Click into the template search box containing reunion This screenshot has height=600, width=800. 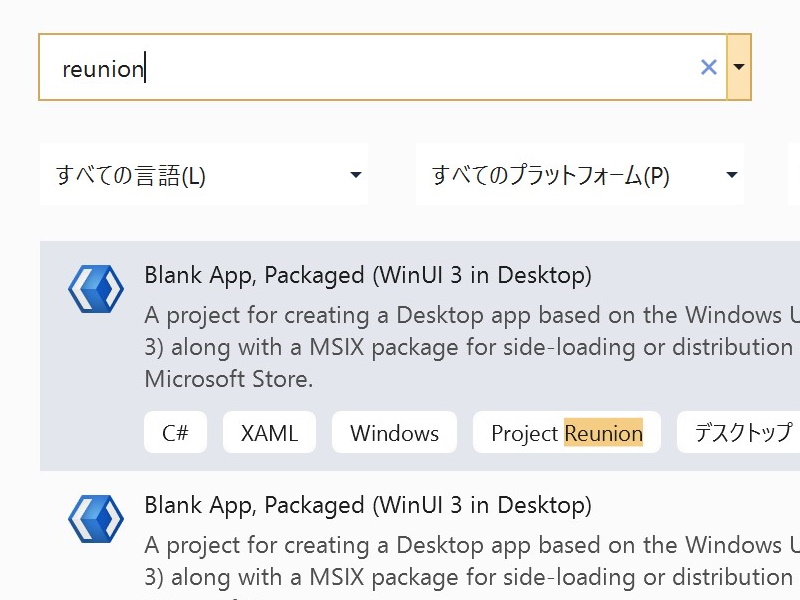(x=383, y=67)
